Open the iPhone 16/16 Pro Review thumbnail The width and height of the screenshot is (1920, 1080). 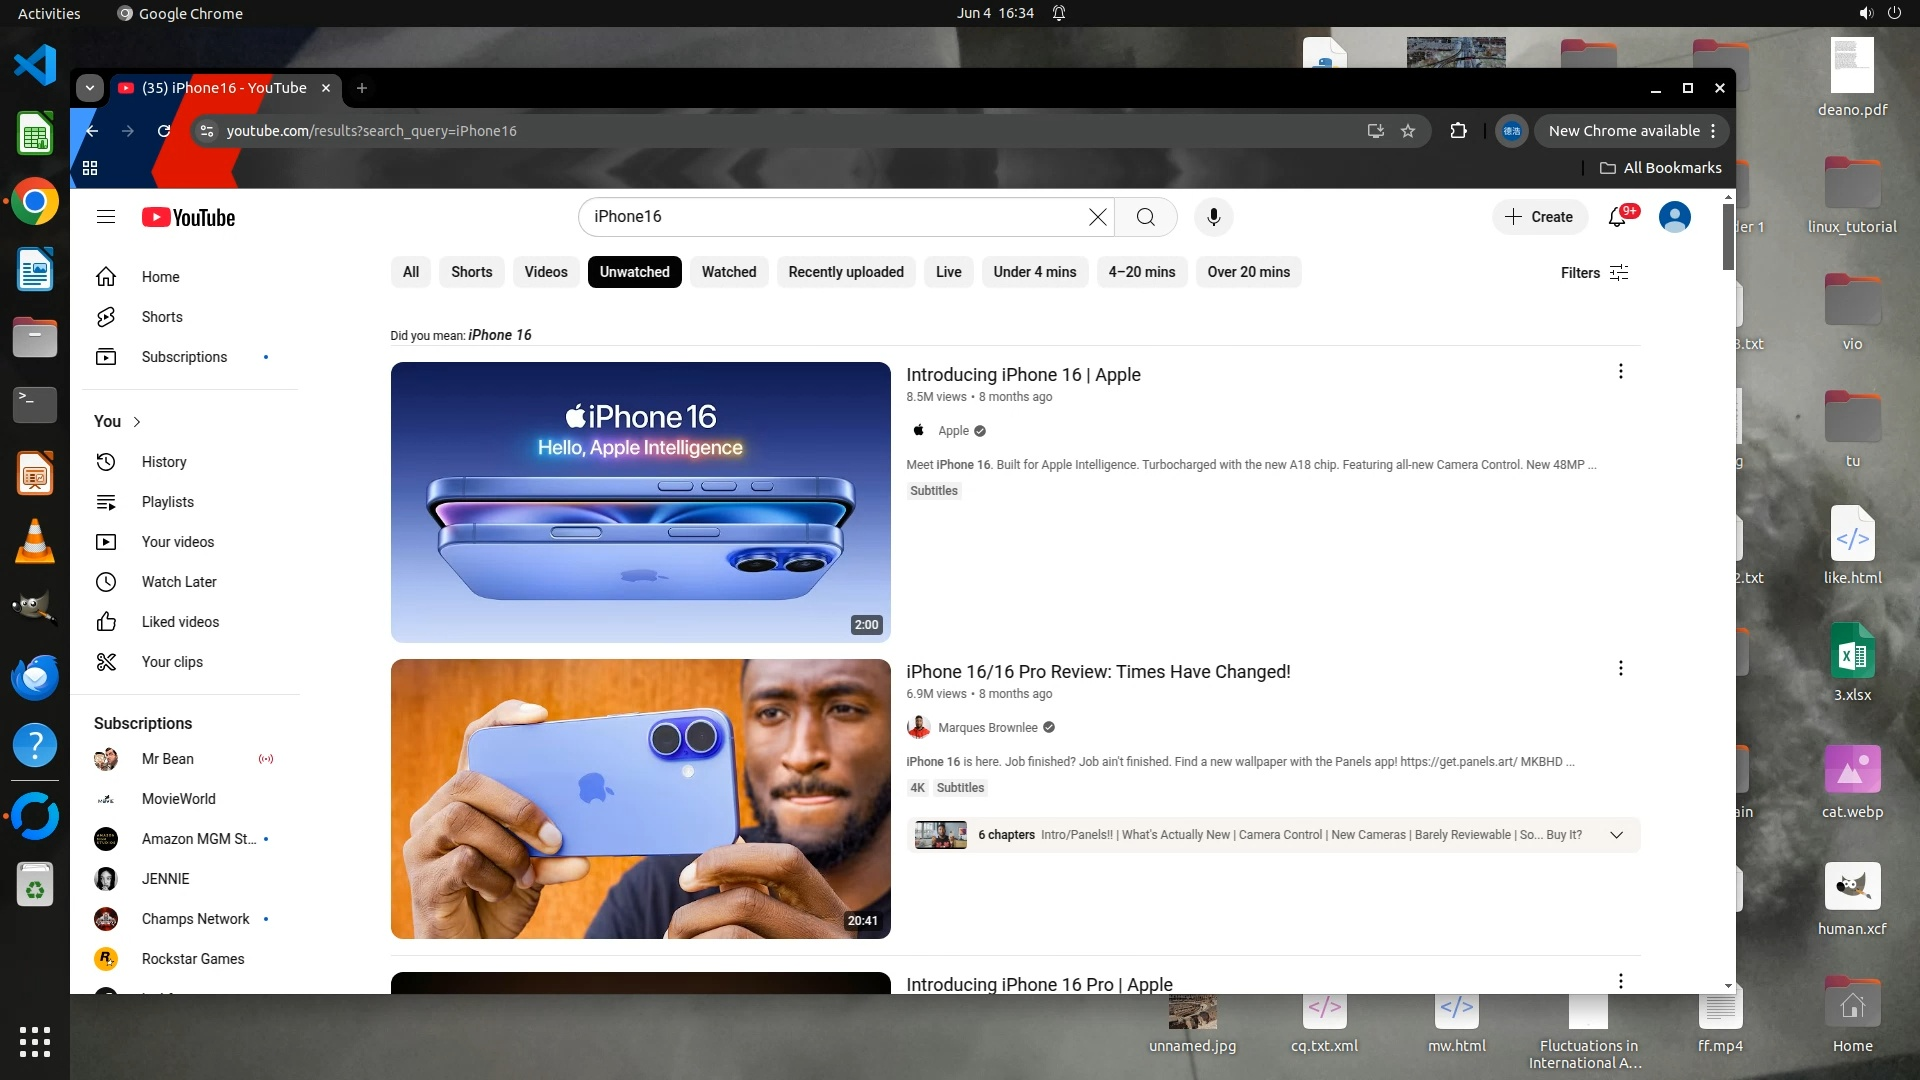click(x=640, y=798)
